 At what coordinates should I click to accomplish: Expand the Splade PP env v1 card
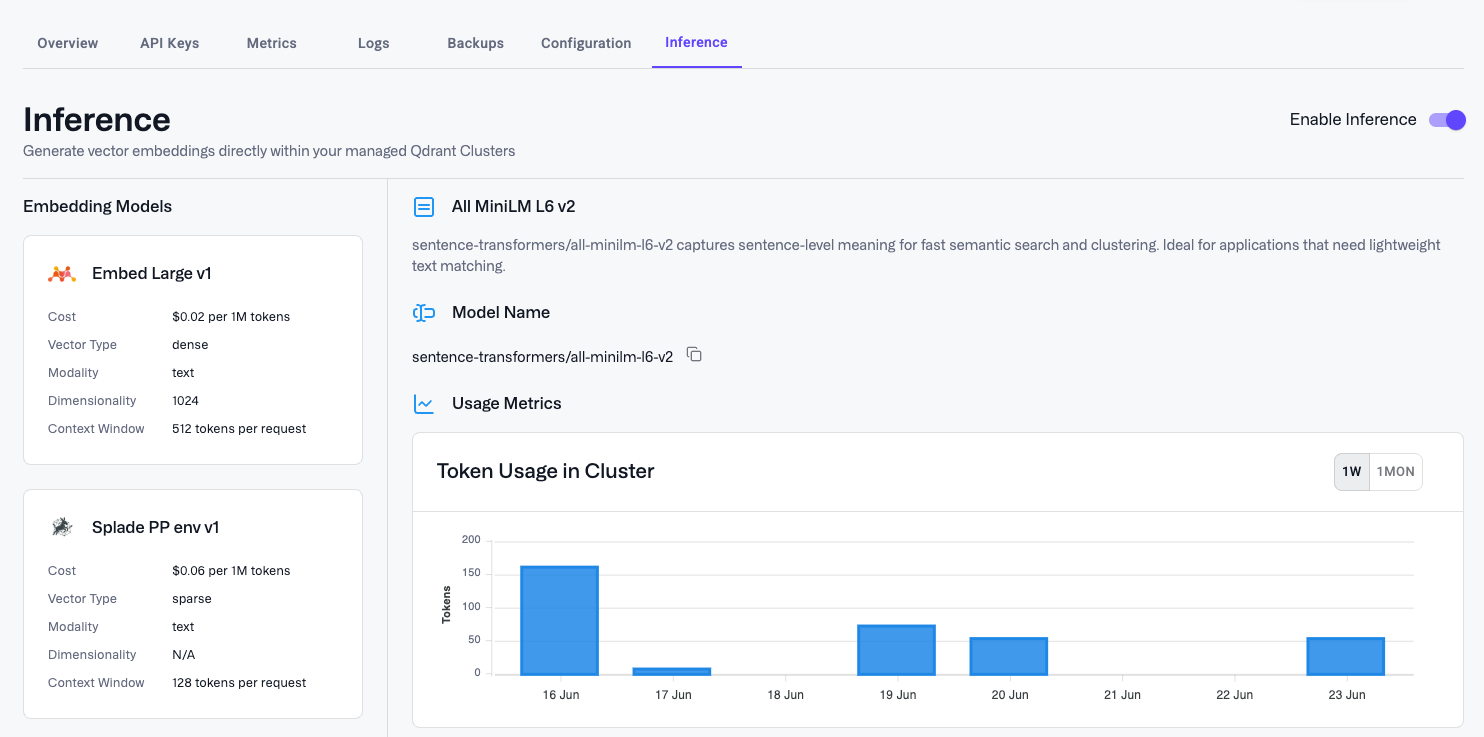pyautogui.click(x=192, y=603)
